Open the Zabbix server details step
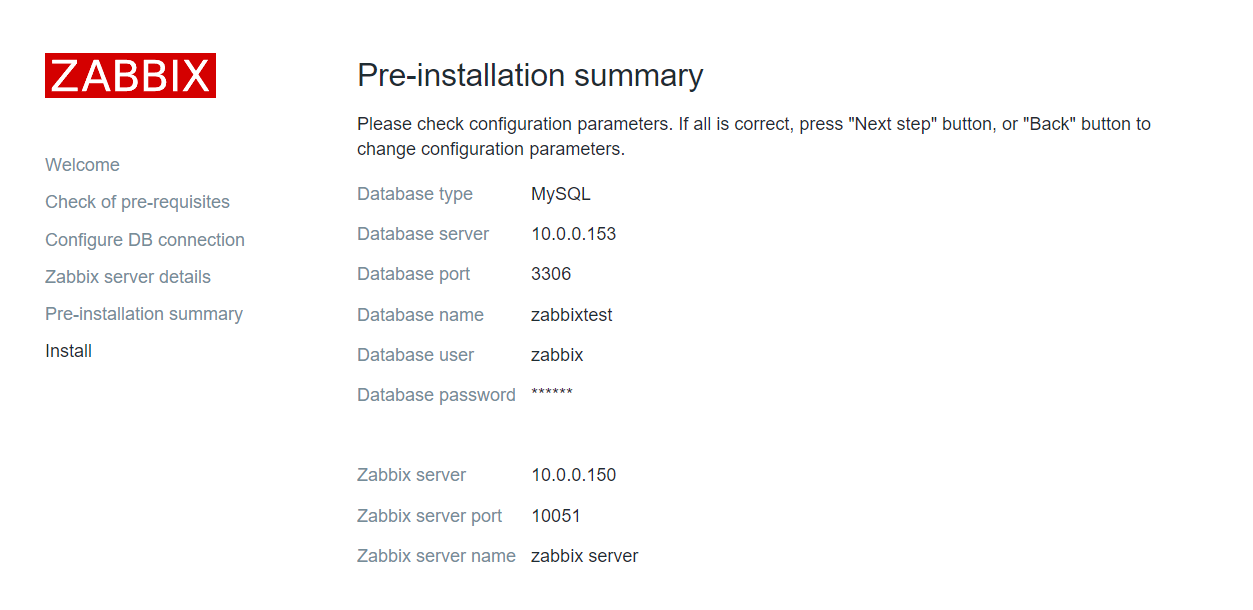This screenshot has width=1253, height=610. [x=128, y=277]
